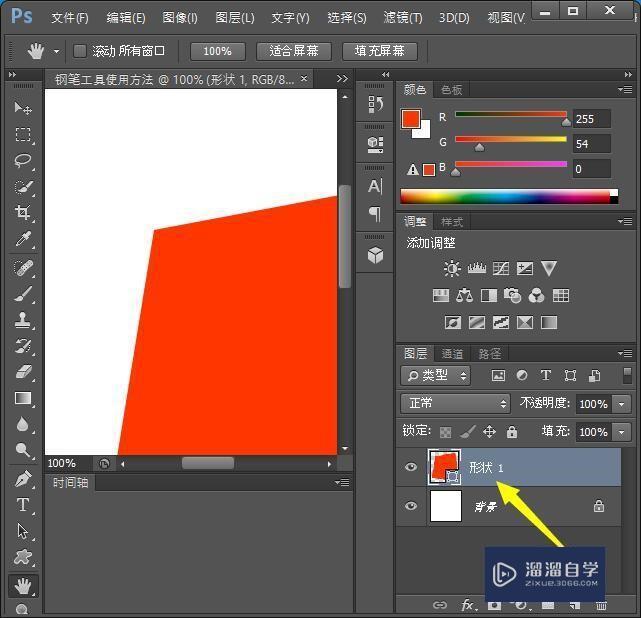
Task: Select the Horizontal Type tool
Action: pos(23,505)
